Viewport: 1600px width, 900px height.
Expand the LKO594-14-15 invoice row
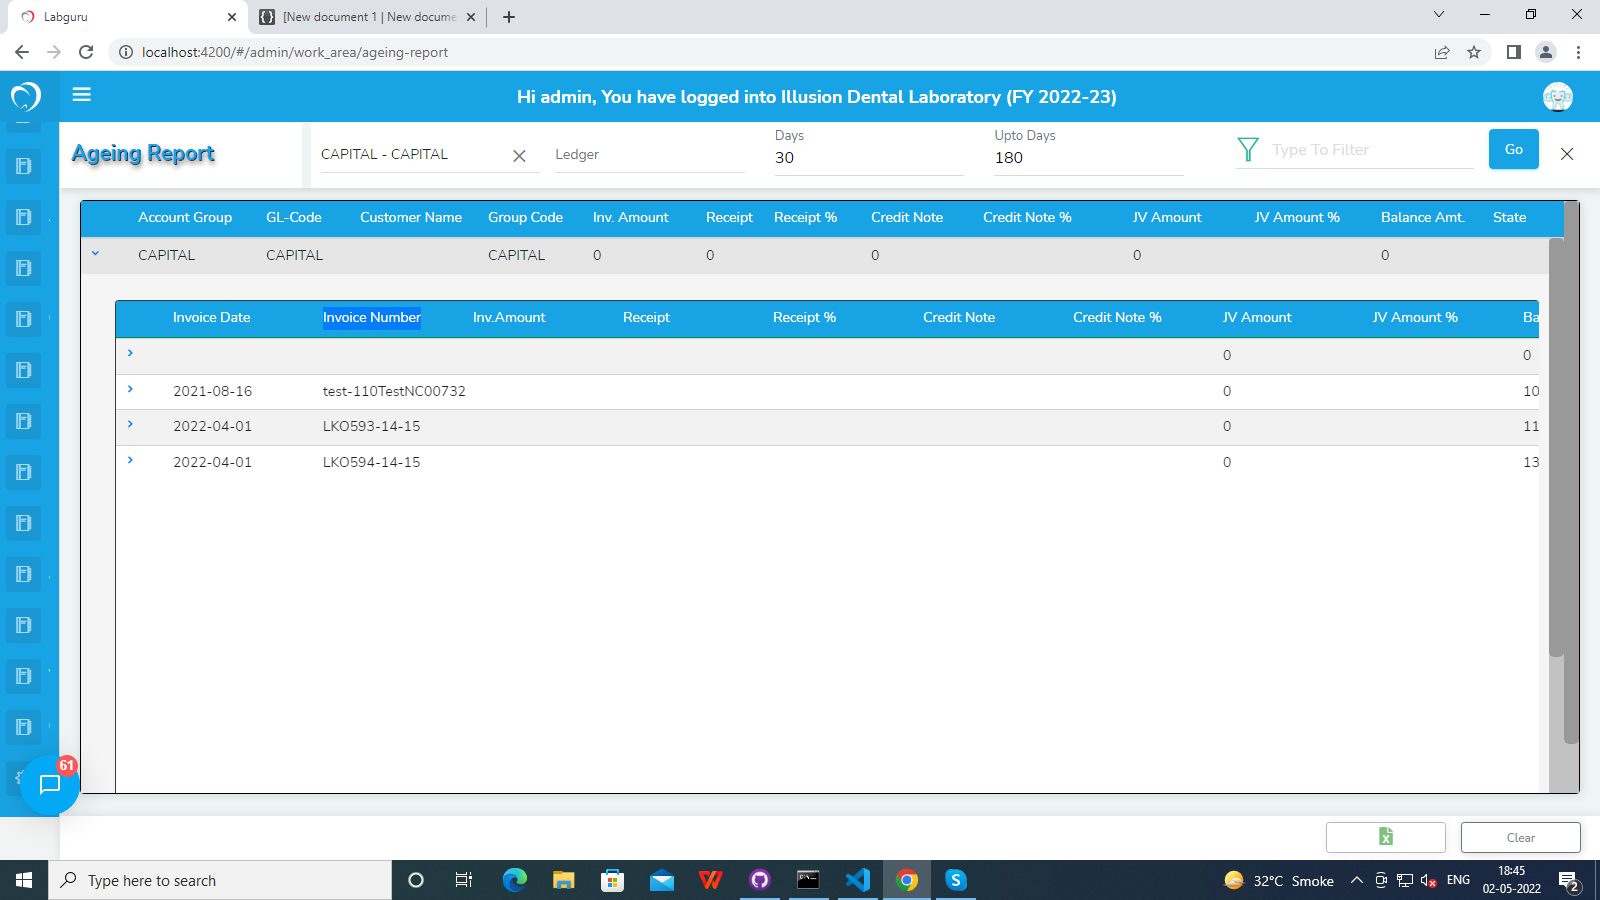coord(130,460)
